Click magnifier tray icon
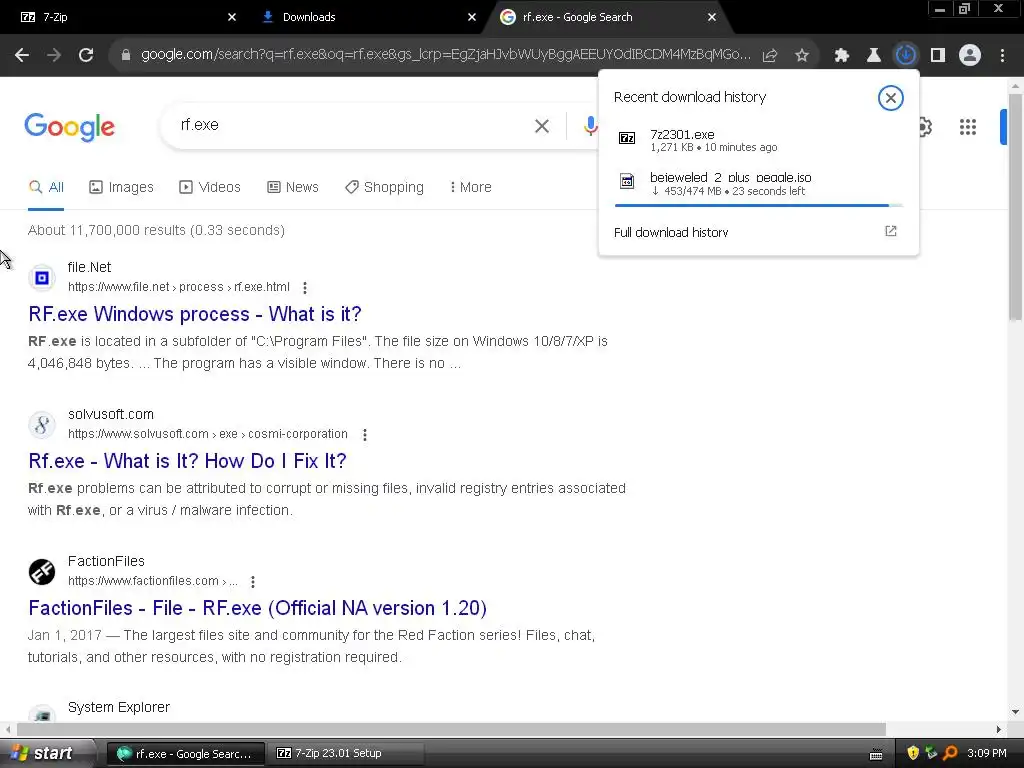The width and height of the screenshot is (1024, 768). tap(950, 754)
